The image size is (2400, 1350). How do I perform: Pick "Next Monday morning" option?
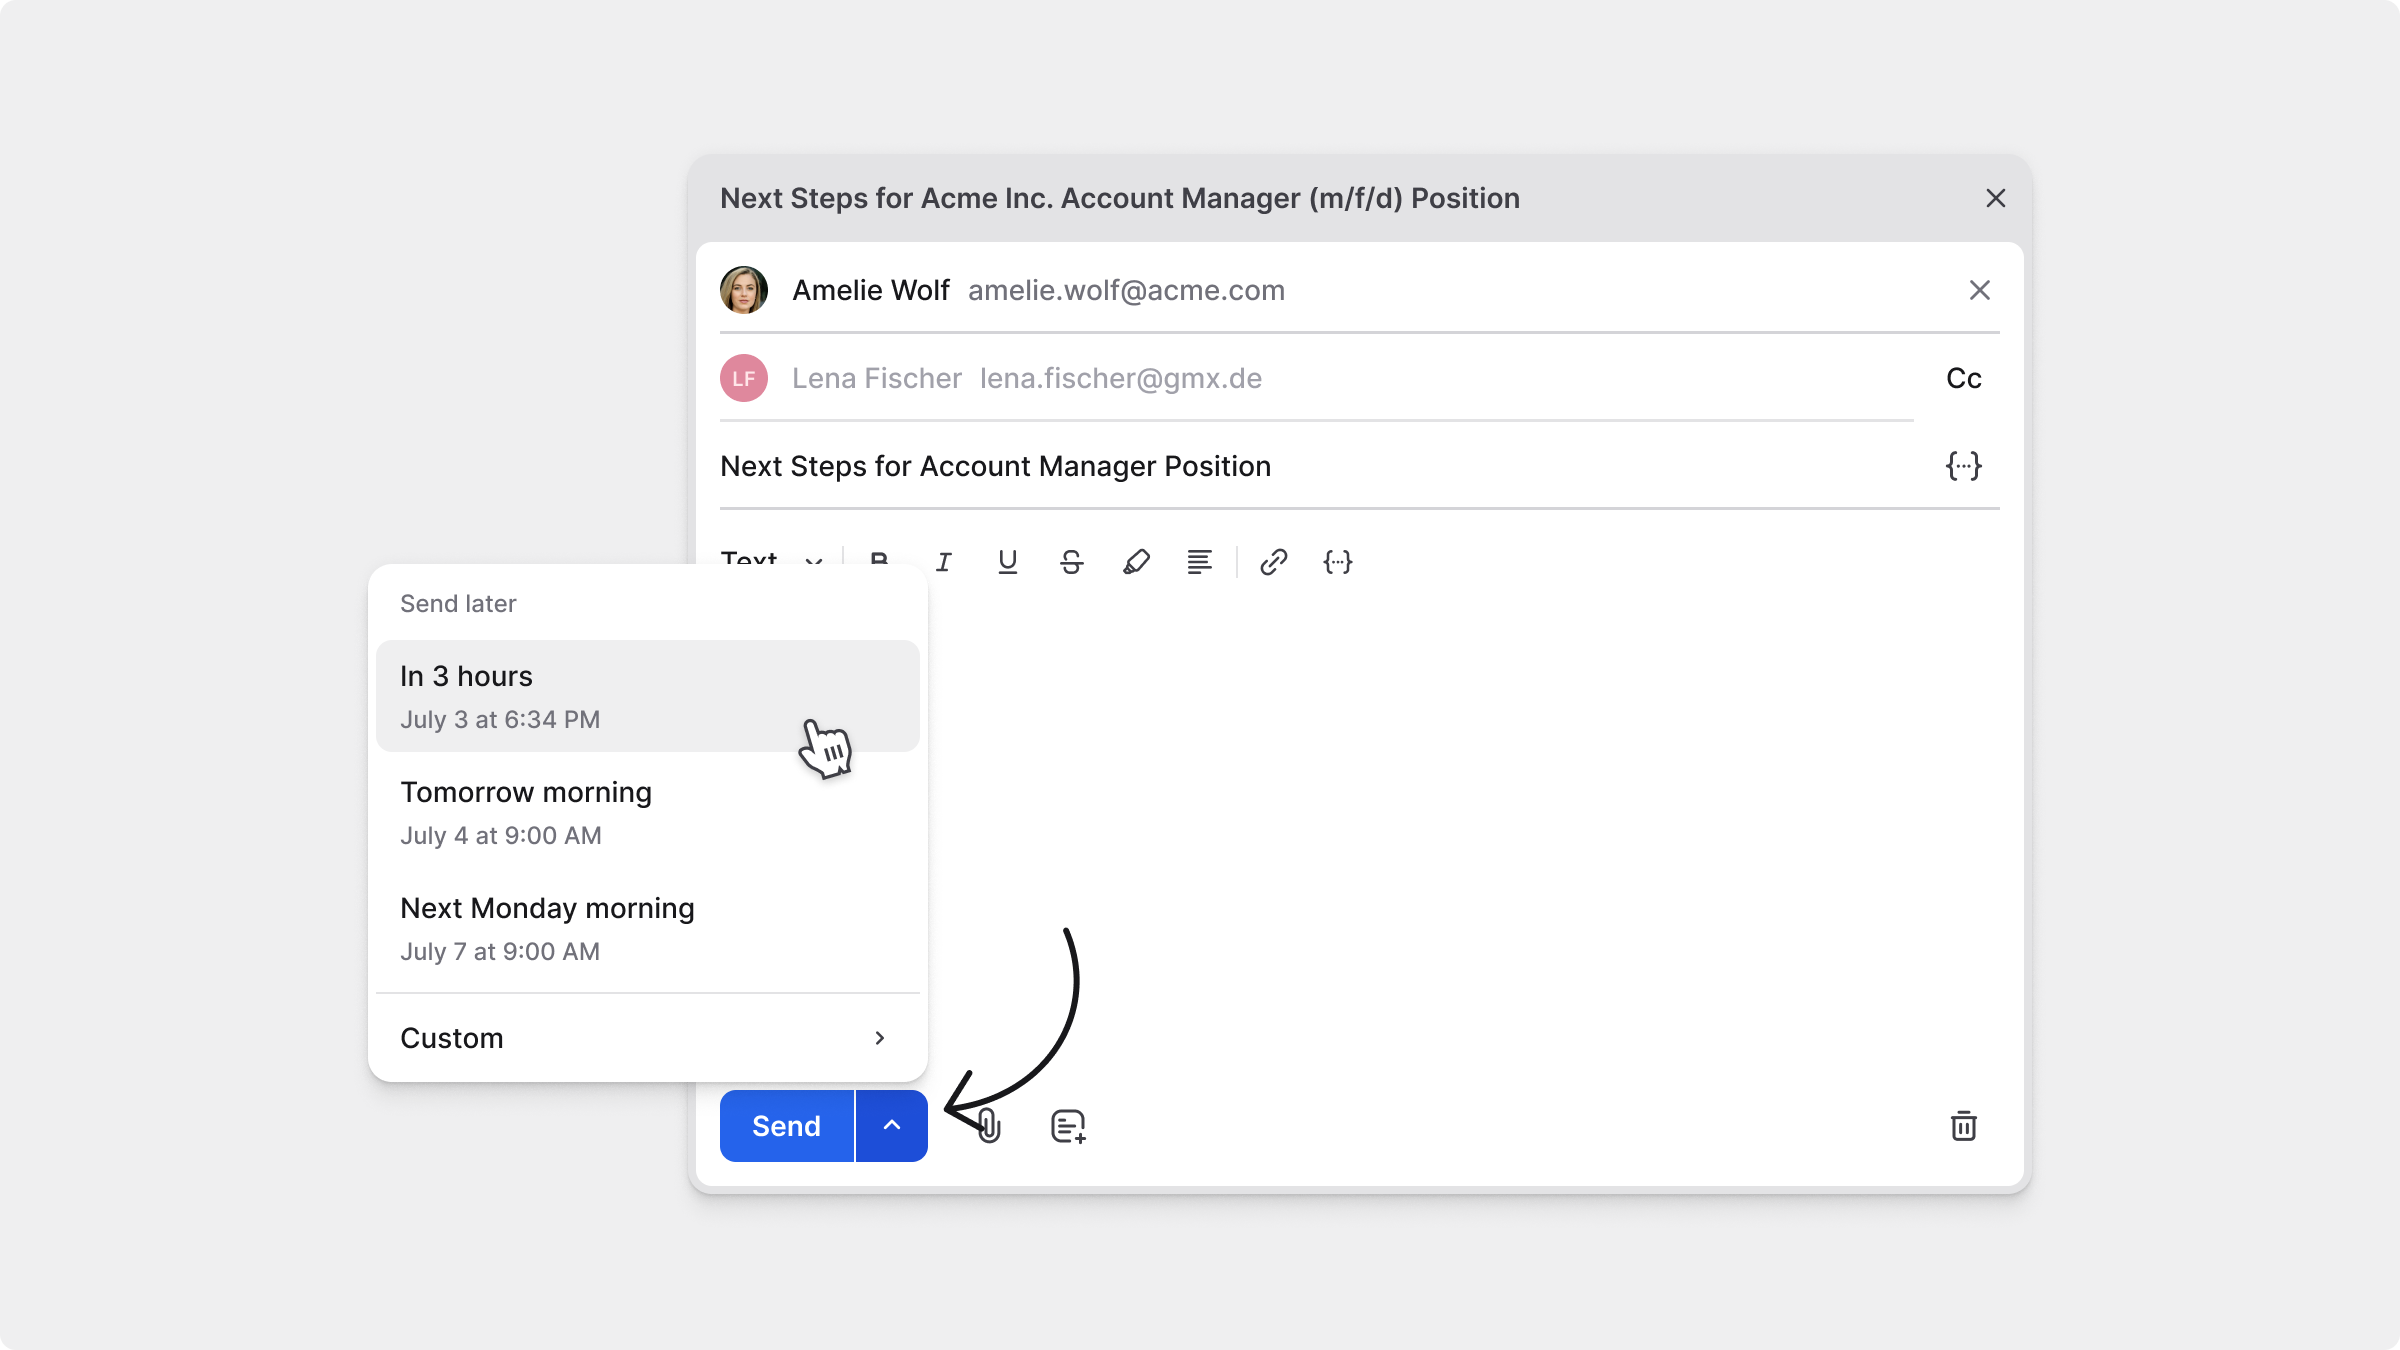pos(647,928)
